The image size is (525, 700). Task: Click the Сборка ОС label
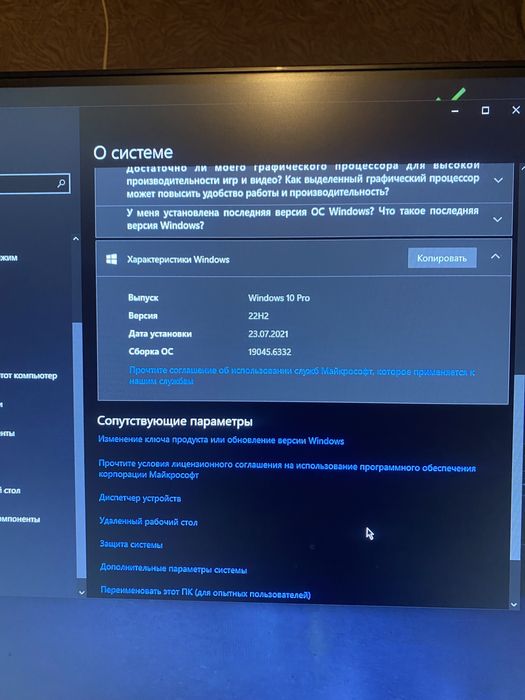[151, 351]
